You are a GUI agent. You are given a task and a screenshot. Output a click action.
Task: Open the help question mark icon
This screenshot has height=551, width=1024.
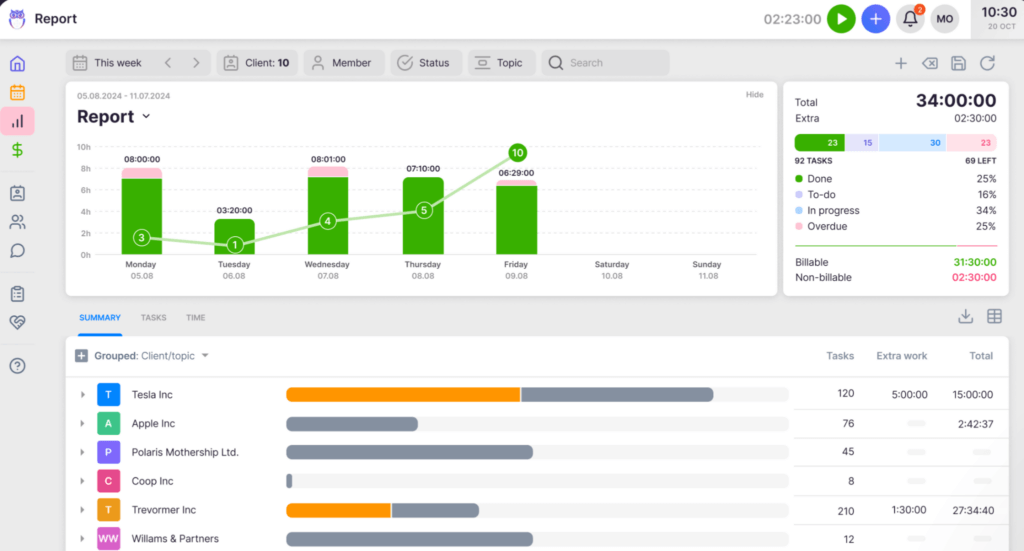coord(17,366)
